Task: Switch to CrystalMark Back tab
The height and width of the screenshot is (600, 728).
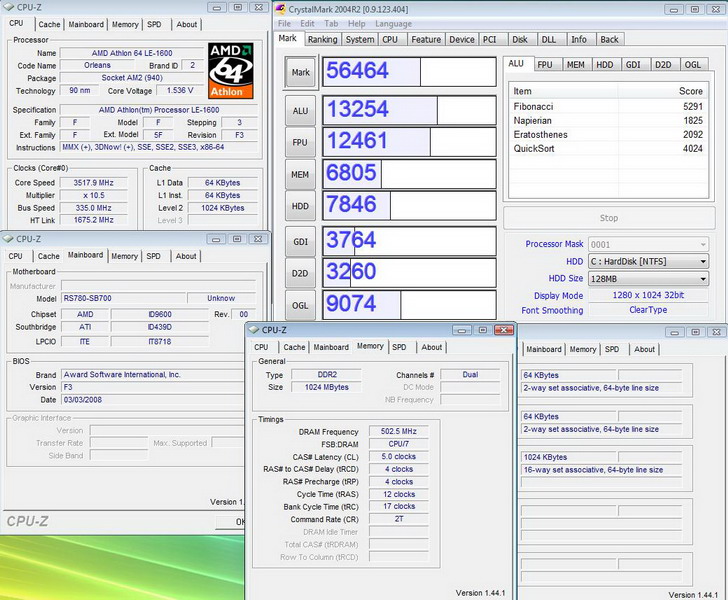Action: pos(609,39)
